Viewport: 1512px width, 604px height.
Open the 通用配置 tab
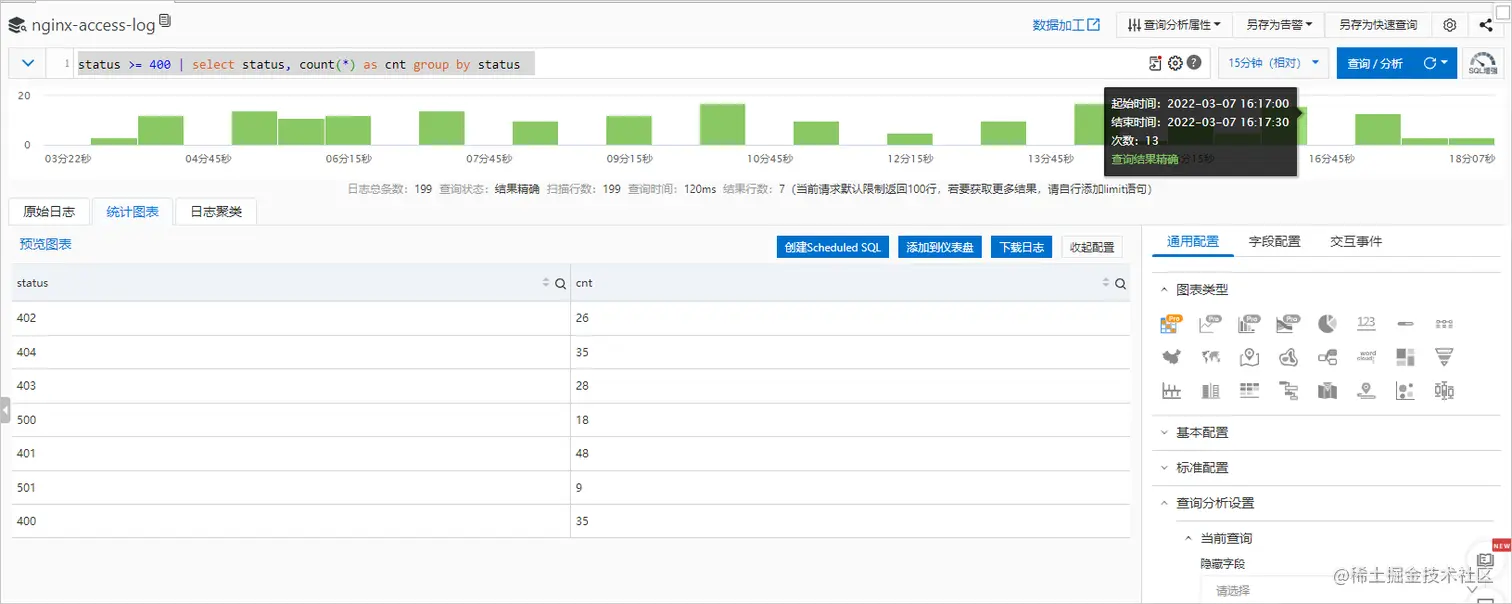pos(1193,241)
